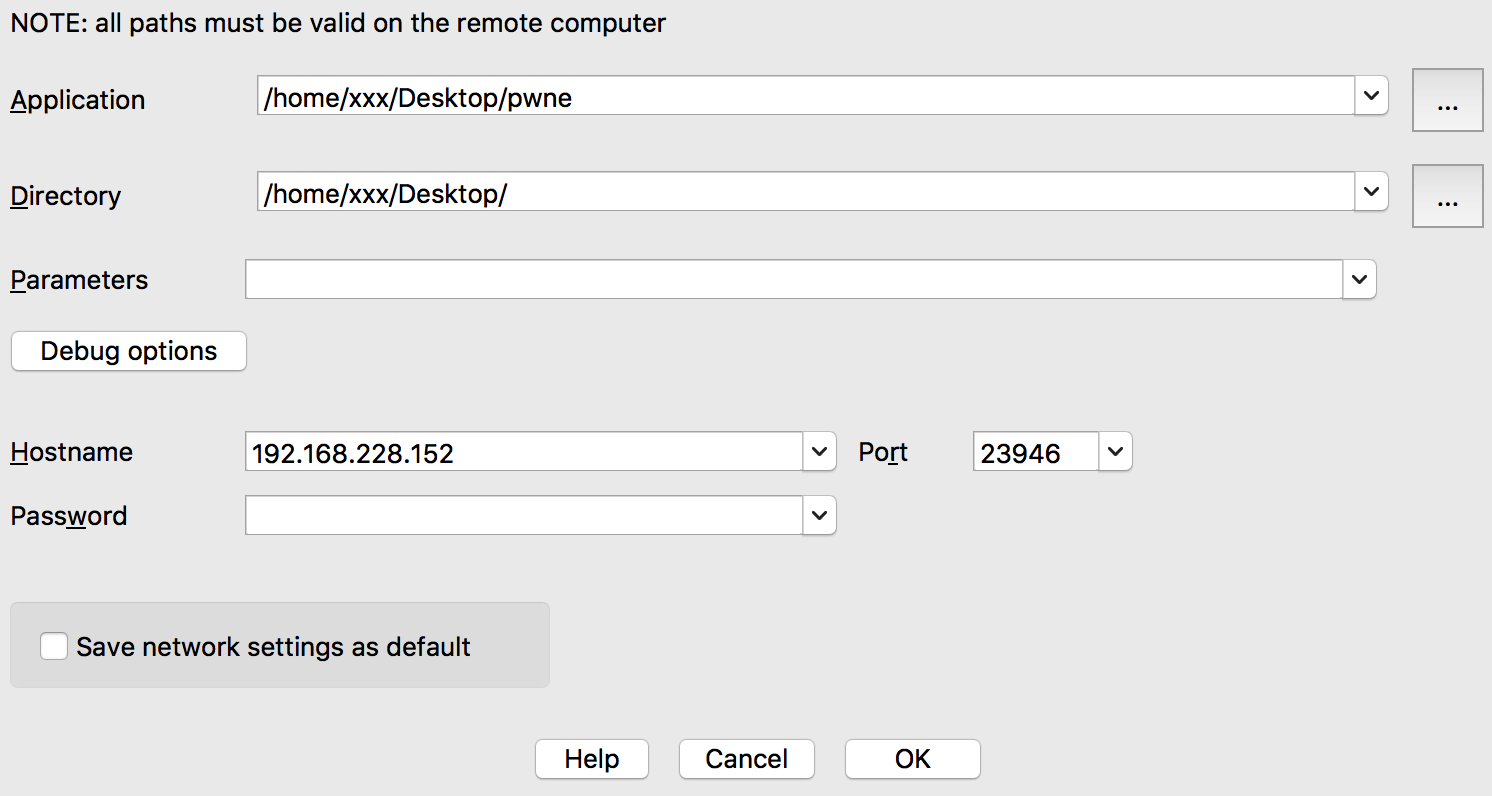
Task: Click the Save network settings label text
Action: pos(273,647)
